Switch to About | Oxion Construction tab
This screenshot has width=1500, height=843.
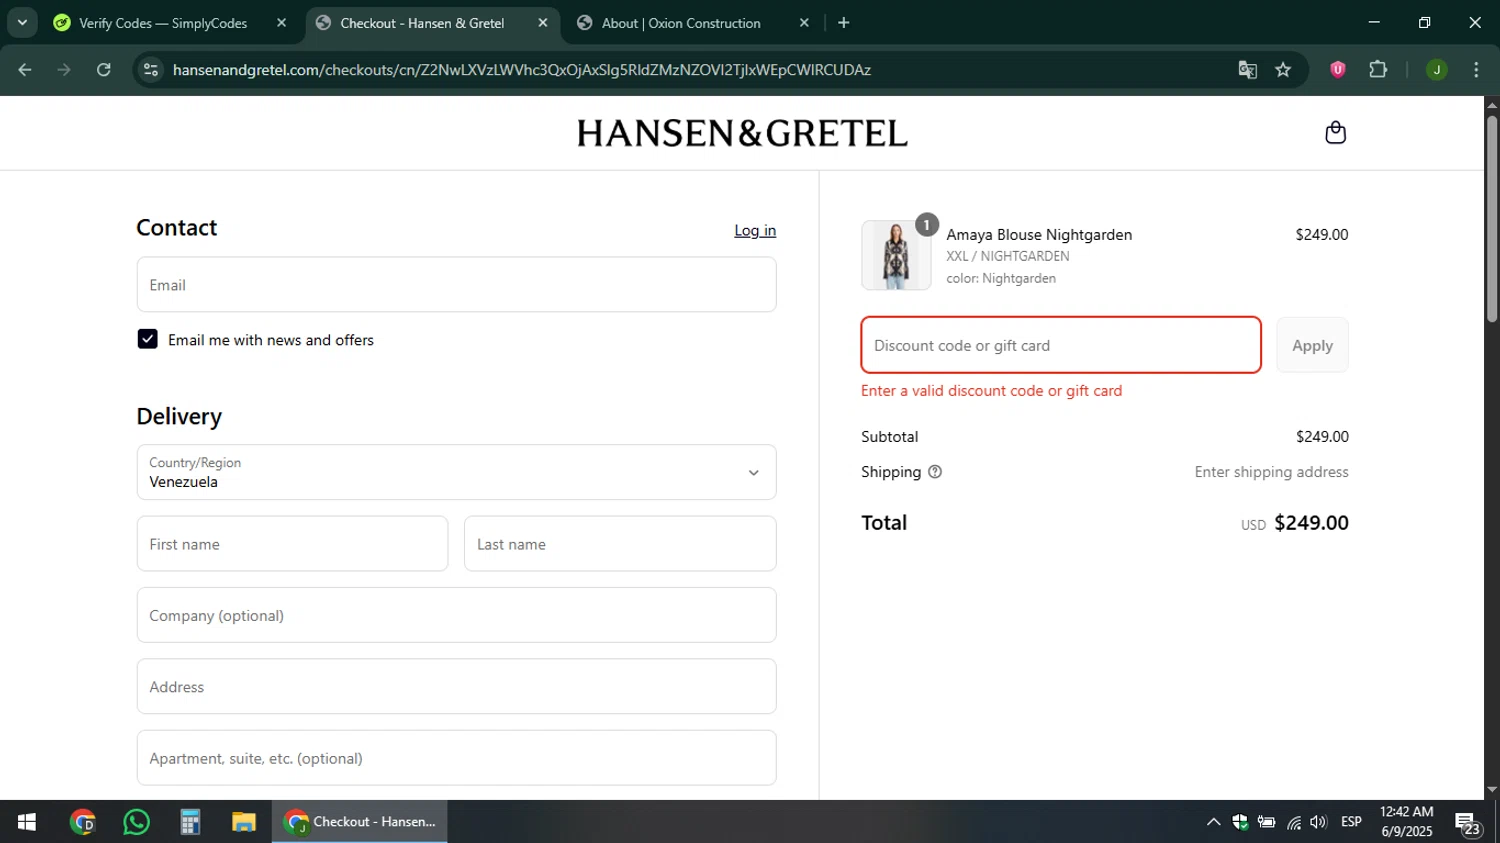pyautogui.click(x=681, y=23)
